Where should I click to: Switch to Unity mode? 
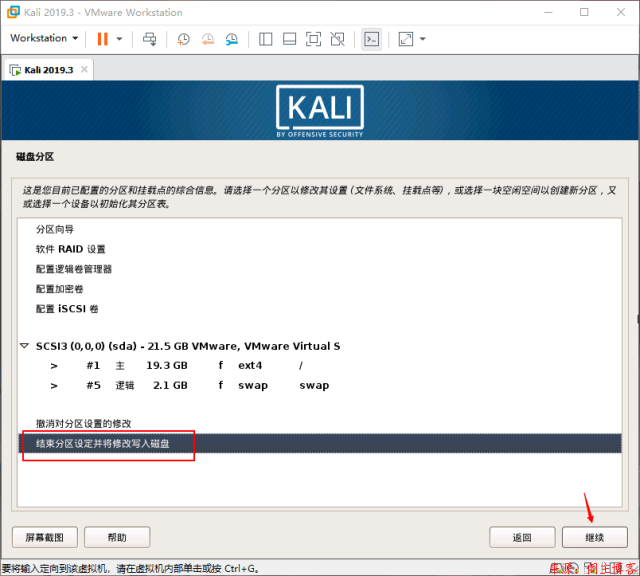338,39
